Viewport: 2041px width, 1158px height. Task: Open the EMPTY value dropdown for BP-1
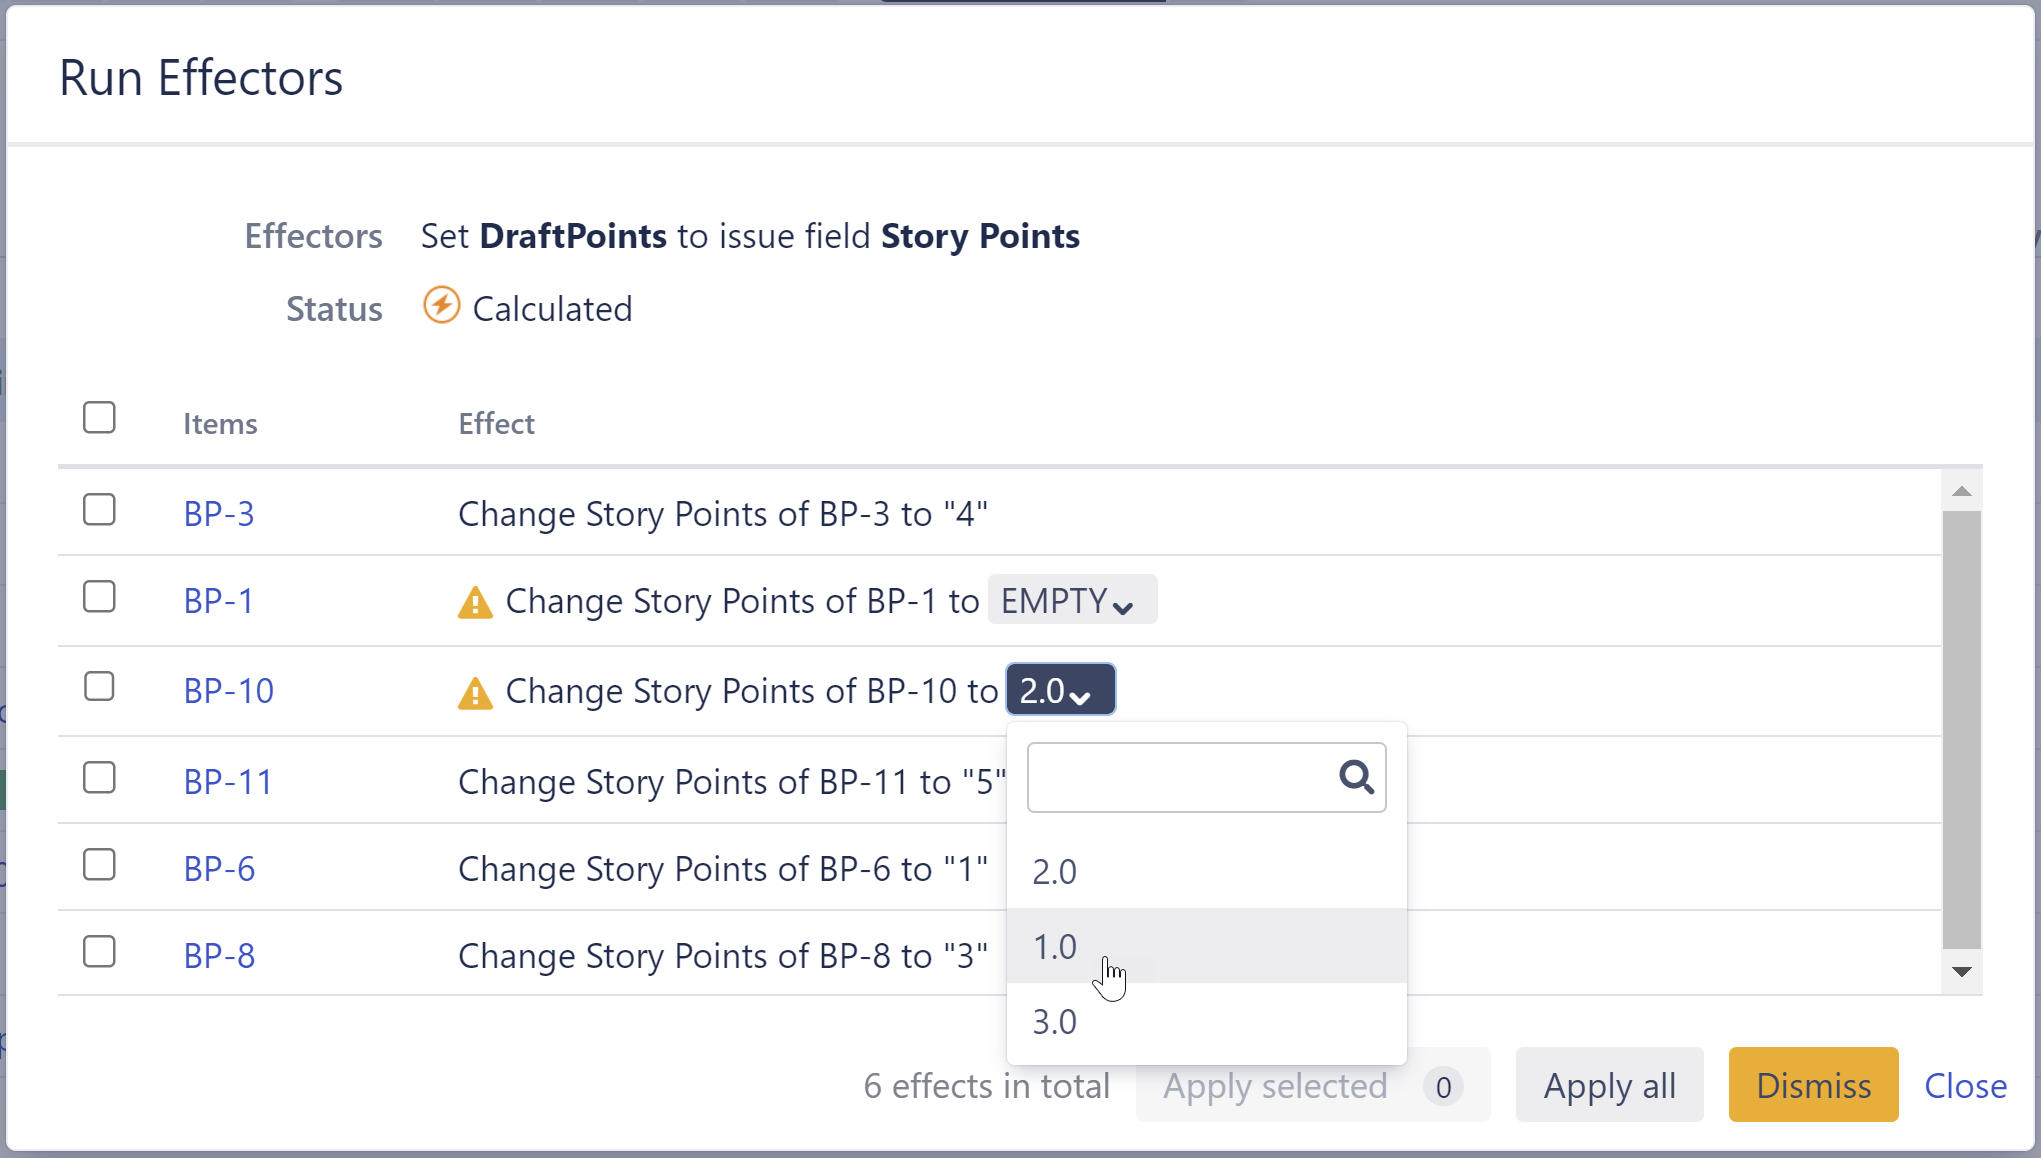1071,600
